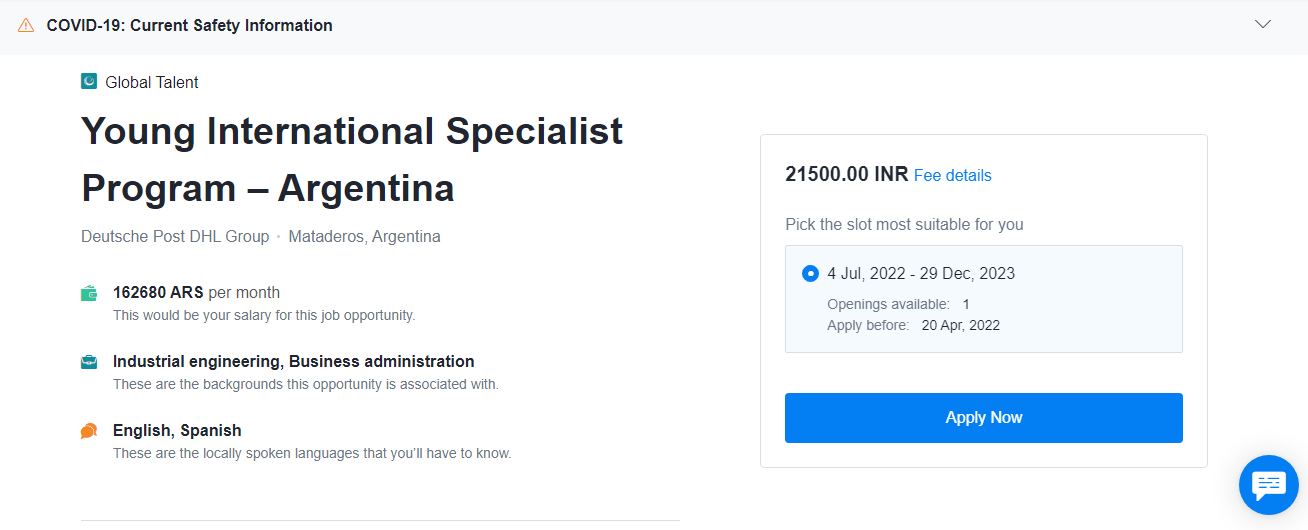1308x530 pixels.
Task: Click the Global Talent logo icon
Action: [89, 82]
